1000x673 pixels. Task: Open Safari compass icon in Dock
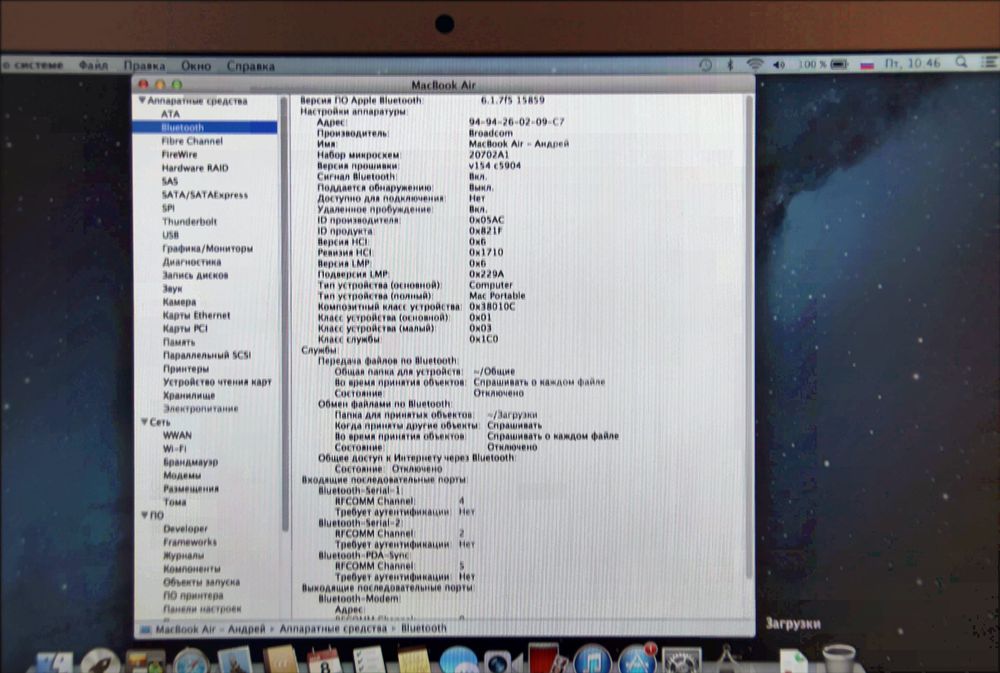tap(191, 661)
